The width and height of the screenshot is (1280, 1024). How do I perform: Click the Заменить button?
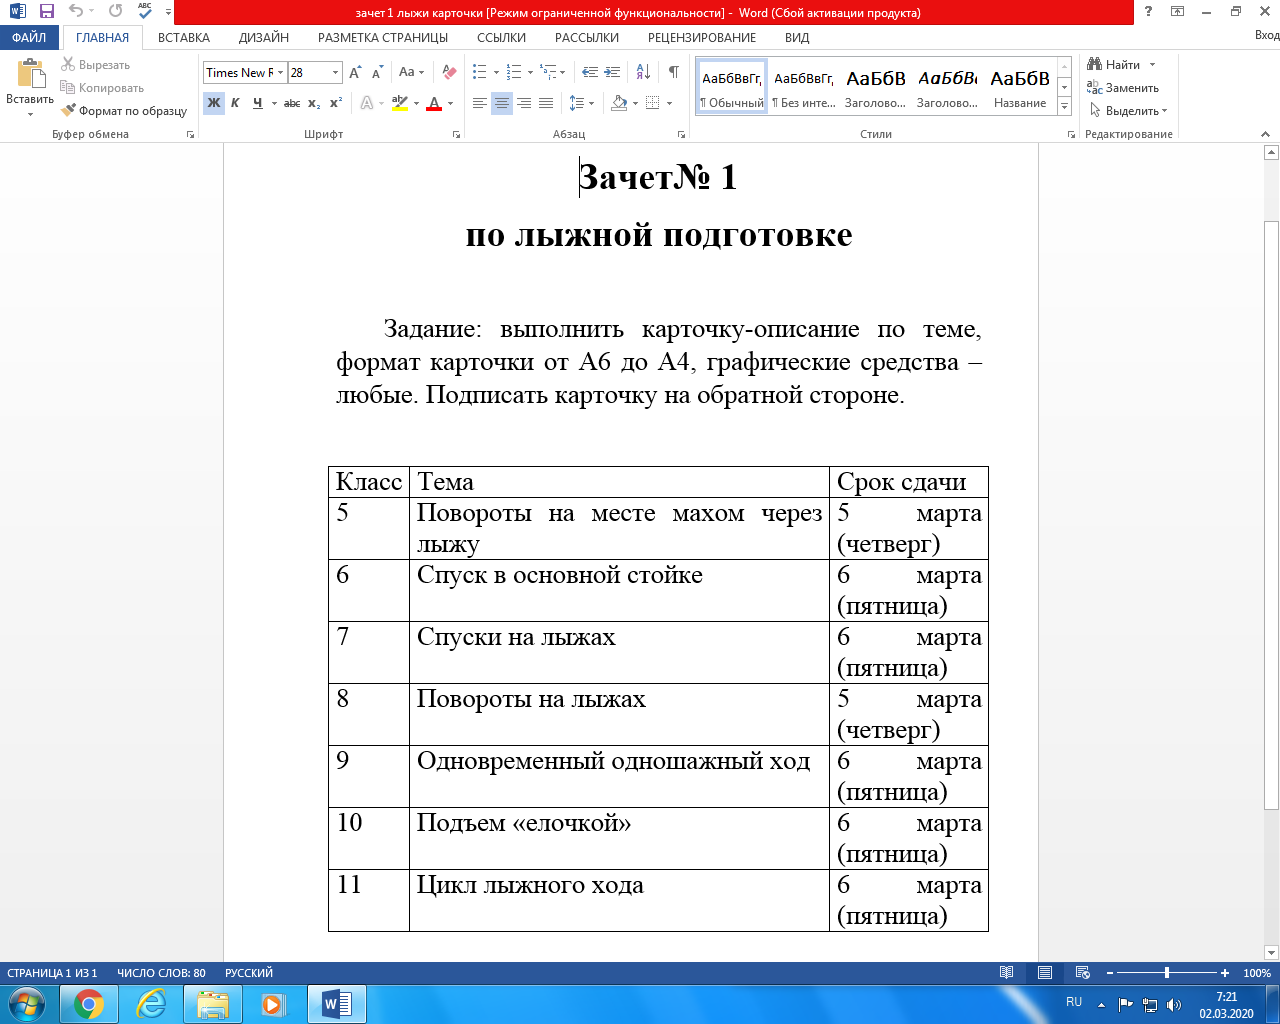coord(1123,88)
